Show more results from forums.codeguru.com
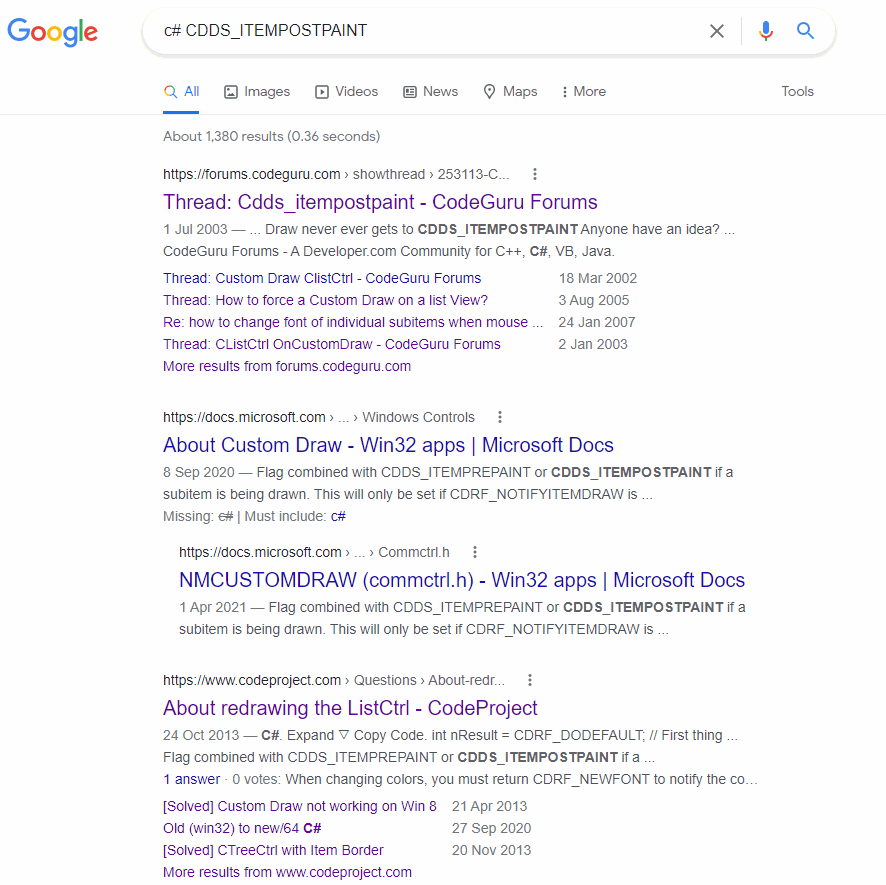The image size is (886, 885). (286, 366)
